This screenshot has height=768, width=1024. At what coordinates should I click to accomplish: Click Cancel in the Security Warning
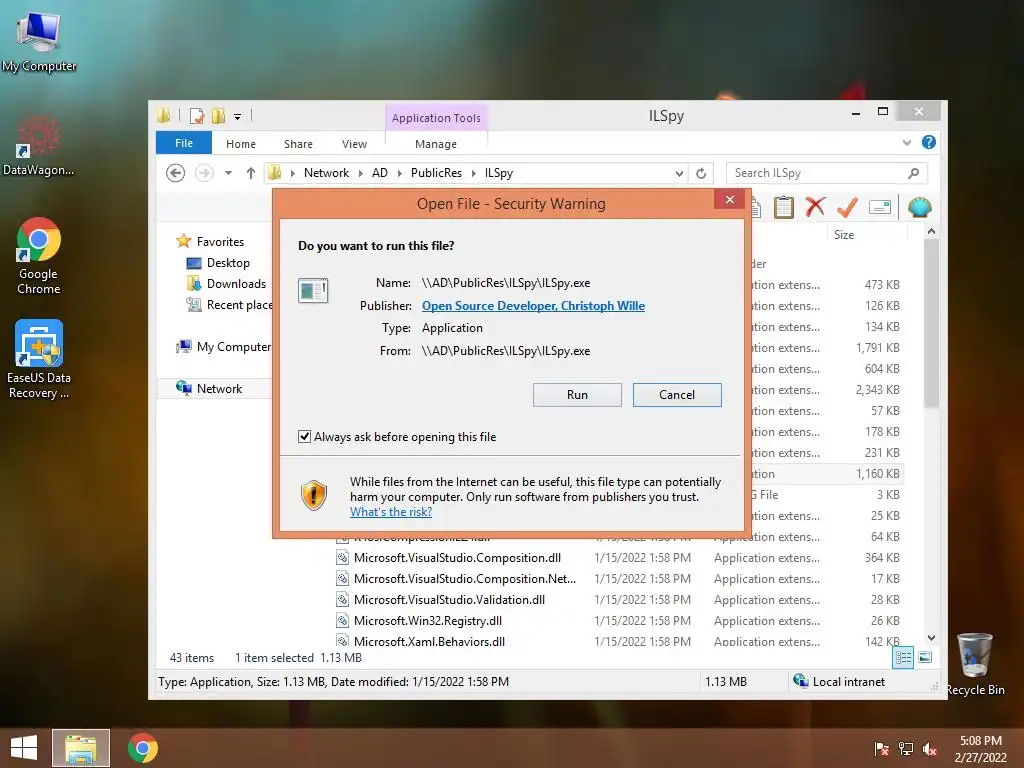[x=677, y=394]
